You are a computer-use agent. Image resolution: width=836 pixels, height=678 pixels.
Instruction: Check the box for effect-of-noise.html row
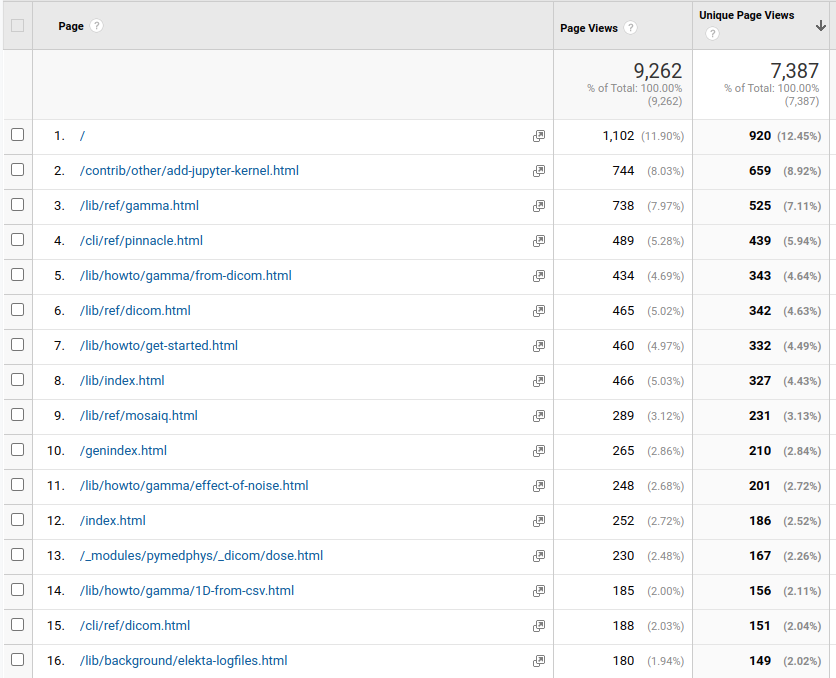[18, 485]
